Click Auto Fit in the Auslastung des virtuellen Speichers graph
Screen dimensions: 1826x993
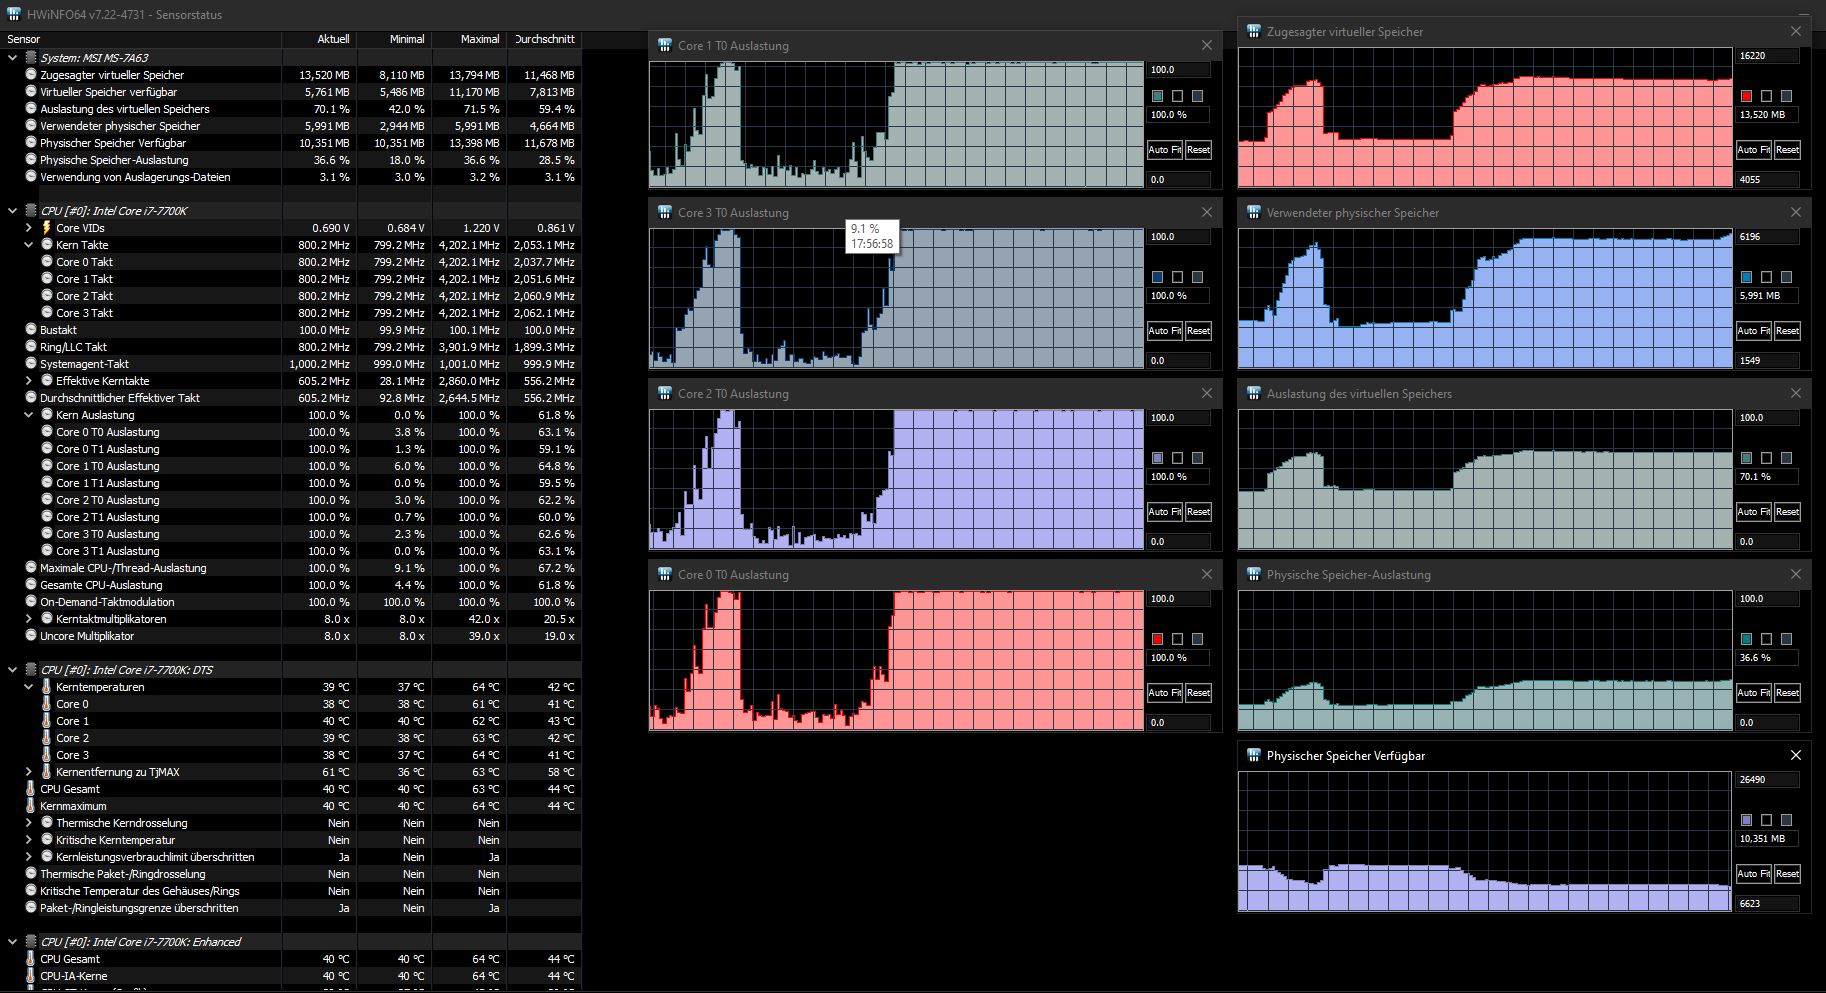coord(1754,512)
